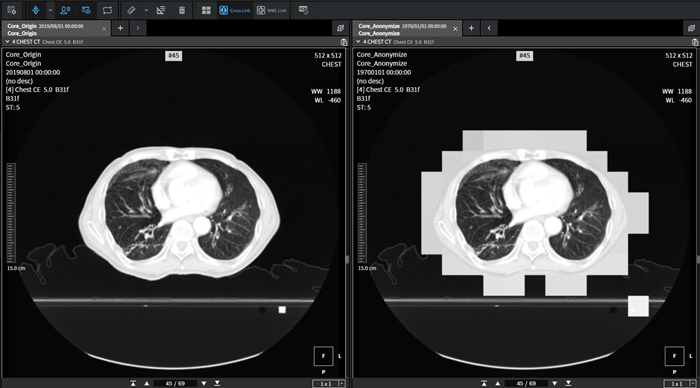Viewport: 700px width, 388px height.
Task: Close the Core_Anonymize tab
Action: click(455, 29)
